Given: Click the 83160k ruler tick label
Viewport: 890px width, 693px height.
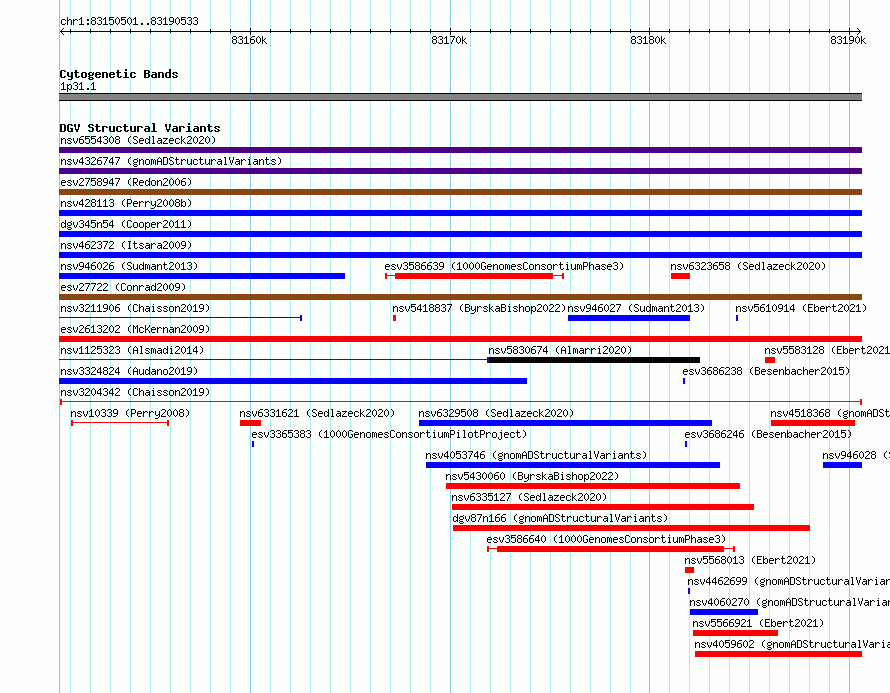Looking at the screenshot, I should (249, 40).
